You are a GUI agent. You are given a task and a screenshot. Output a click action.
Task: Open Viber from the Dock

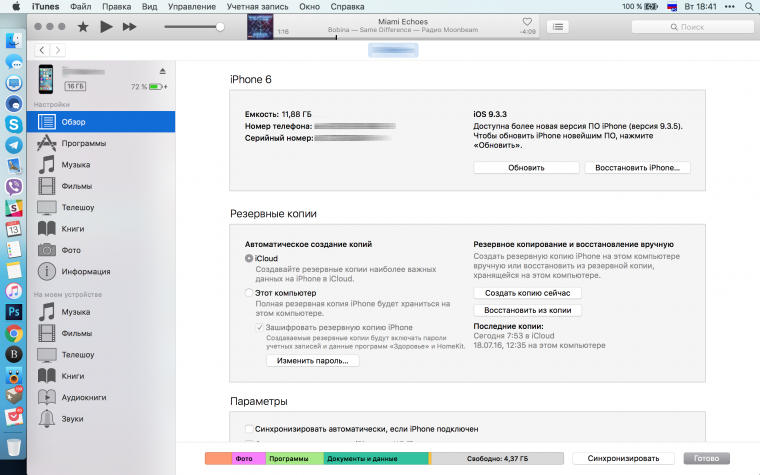tap(14, 187)
